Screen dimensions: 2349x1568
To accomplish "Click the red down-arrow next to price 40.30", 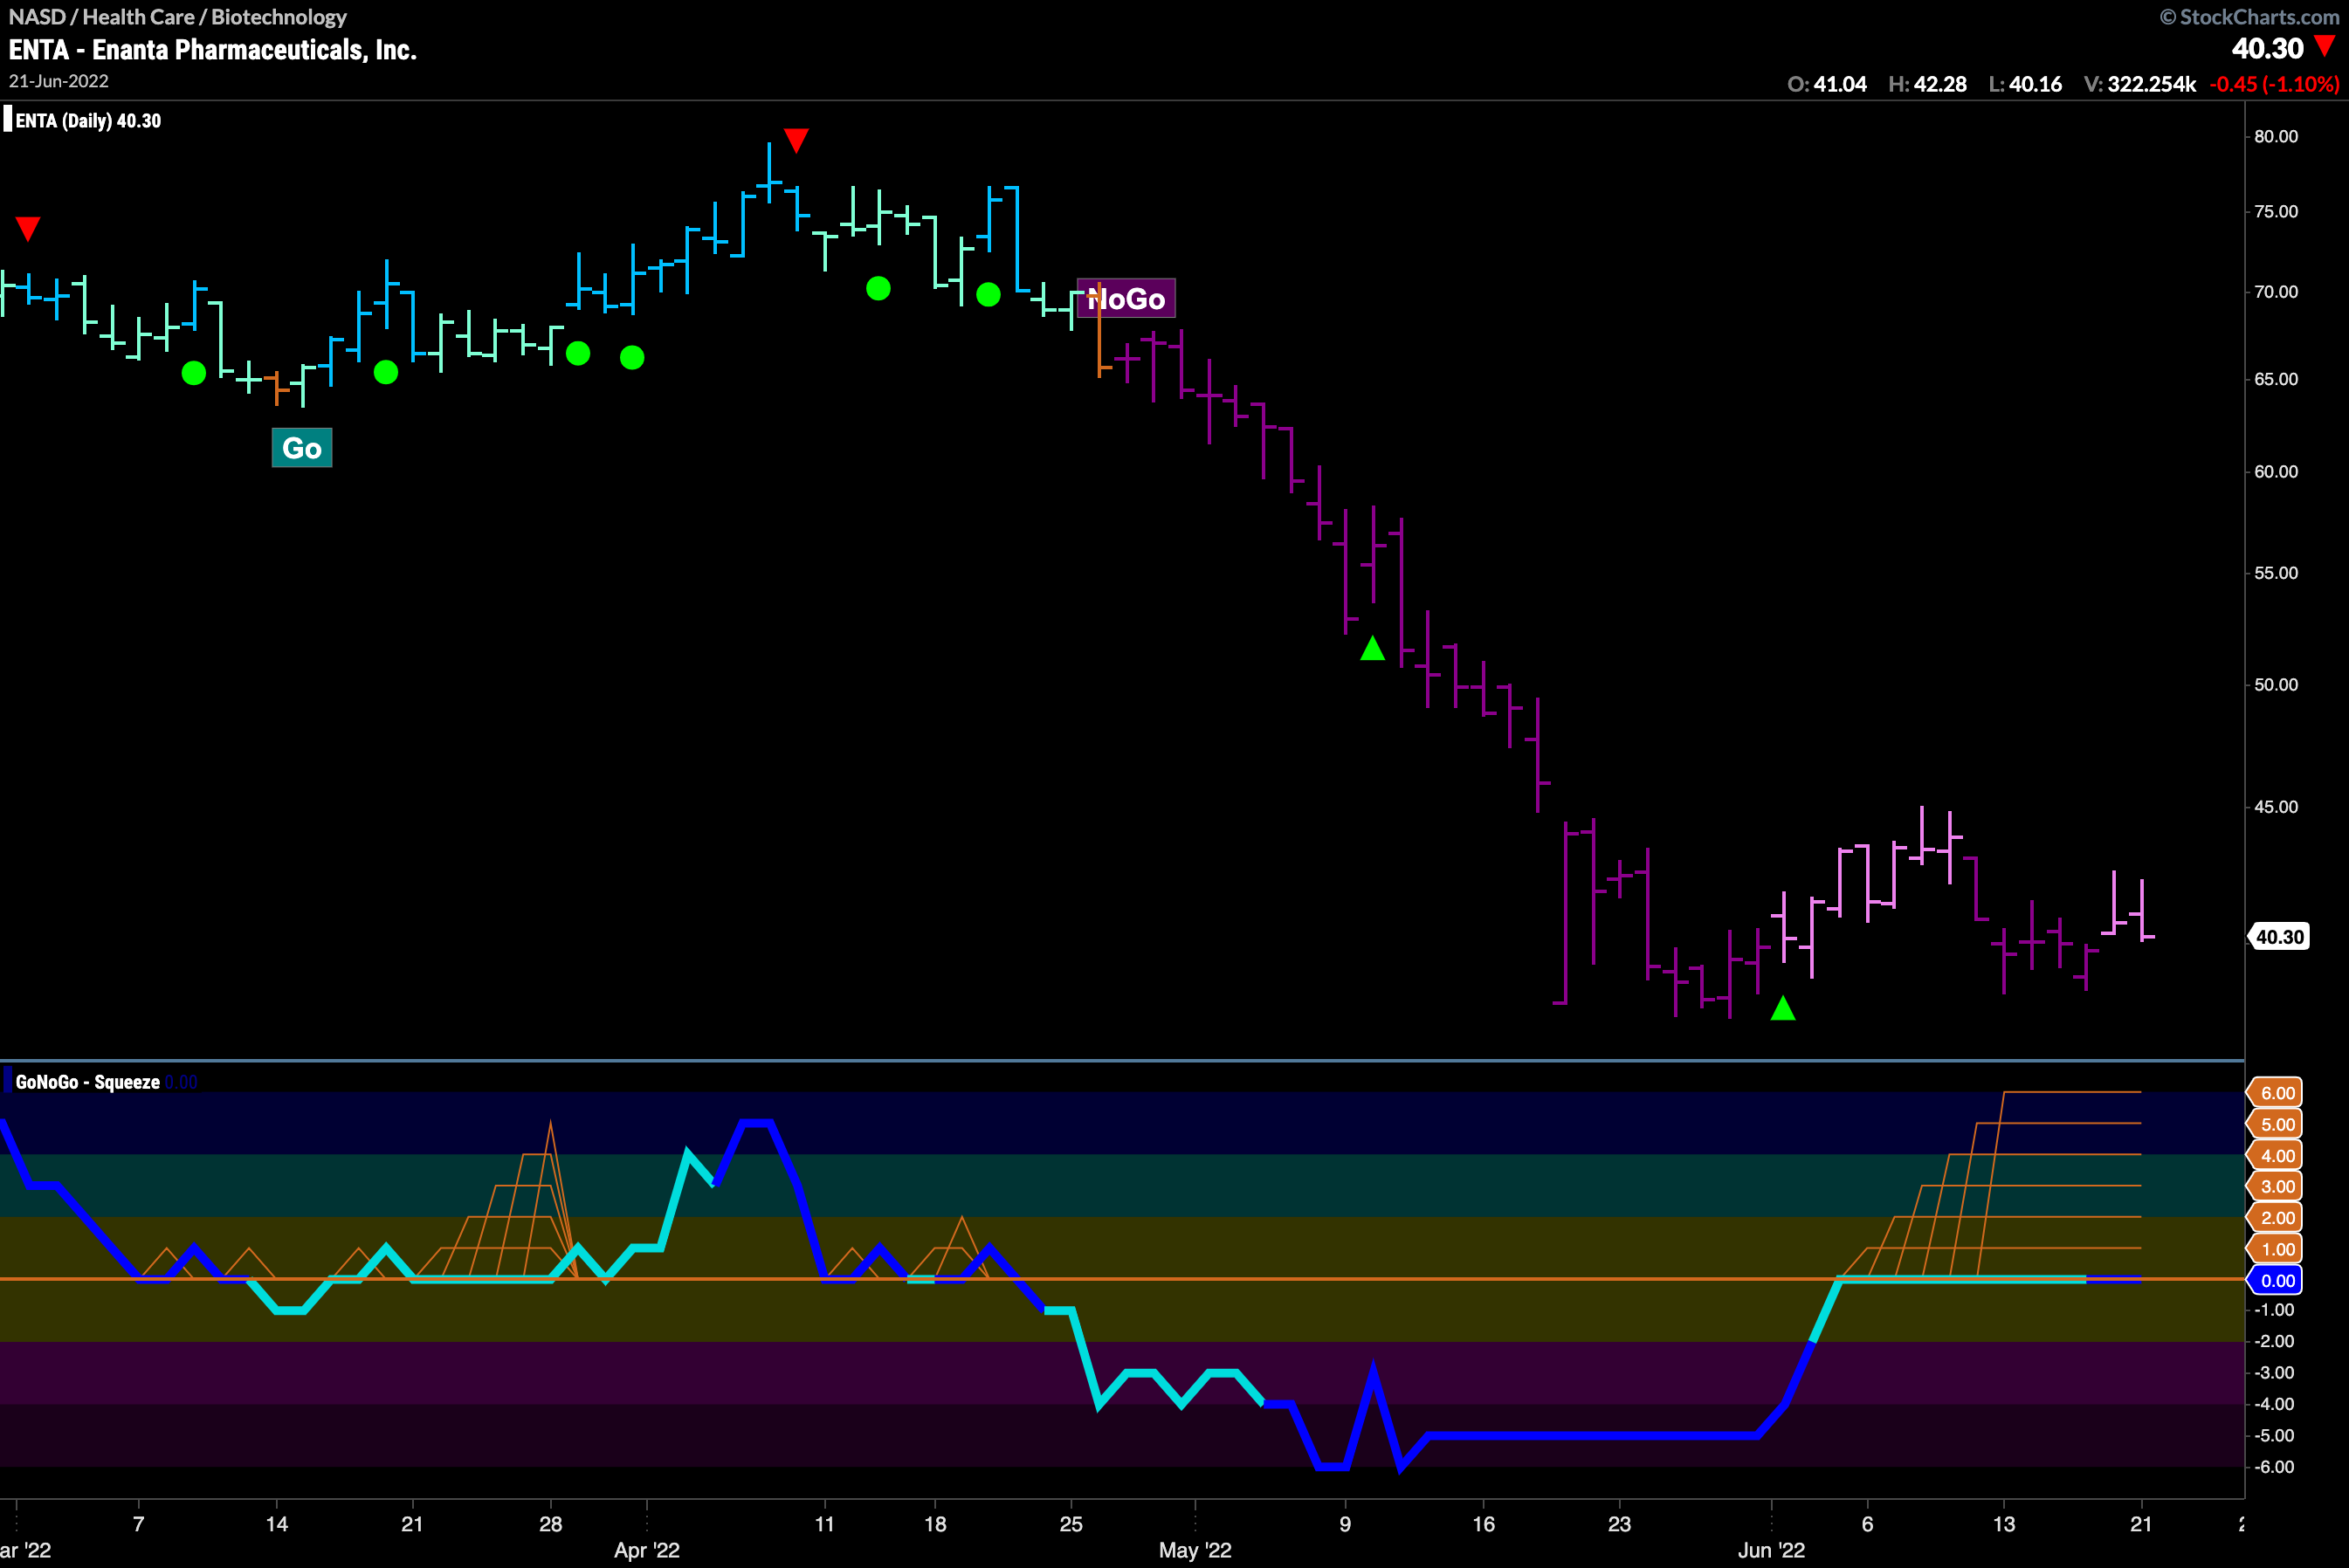I will pyautogui.click(x=2324, y=46).
